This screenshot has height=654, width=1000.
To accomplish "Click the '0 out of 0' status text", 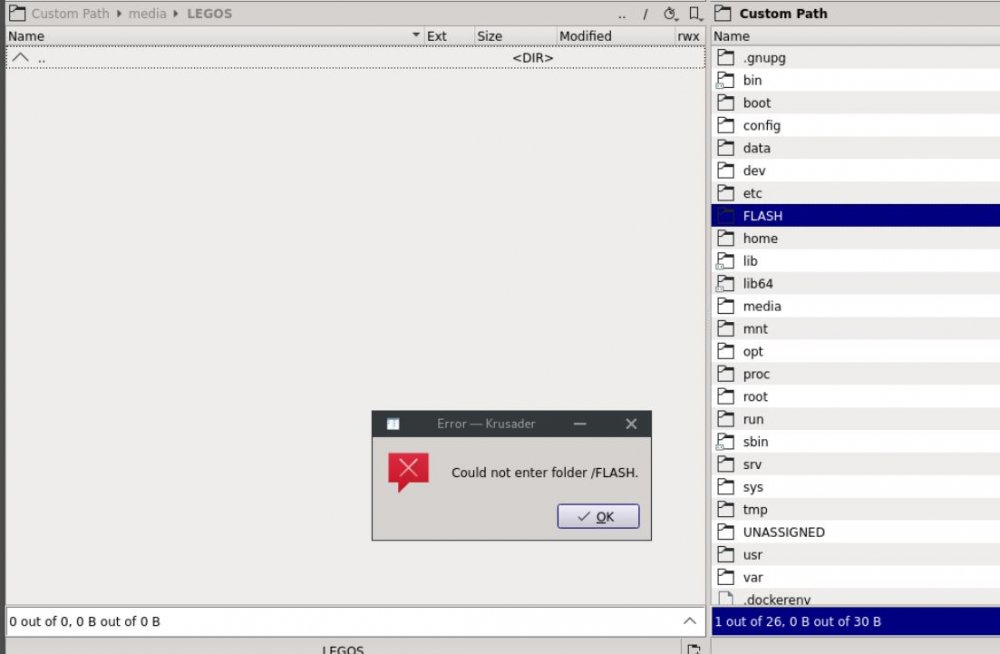I will pos(84,621).
